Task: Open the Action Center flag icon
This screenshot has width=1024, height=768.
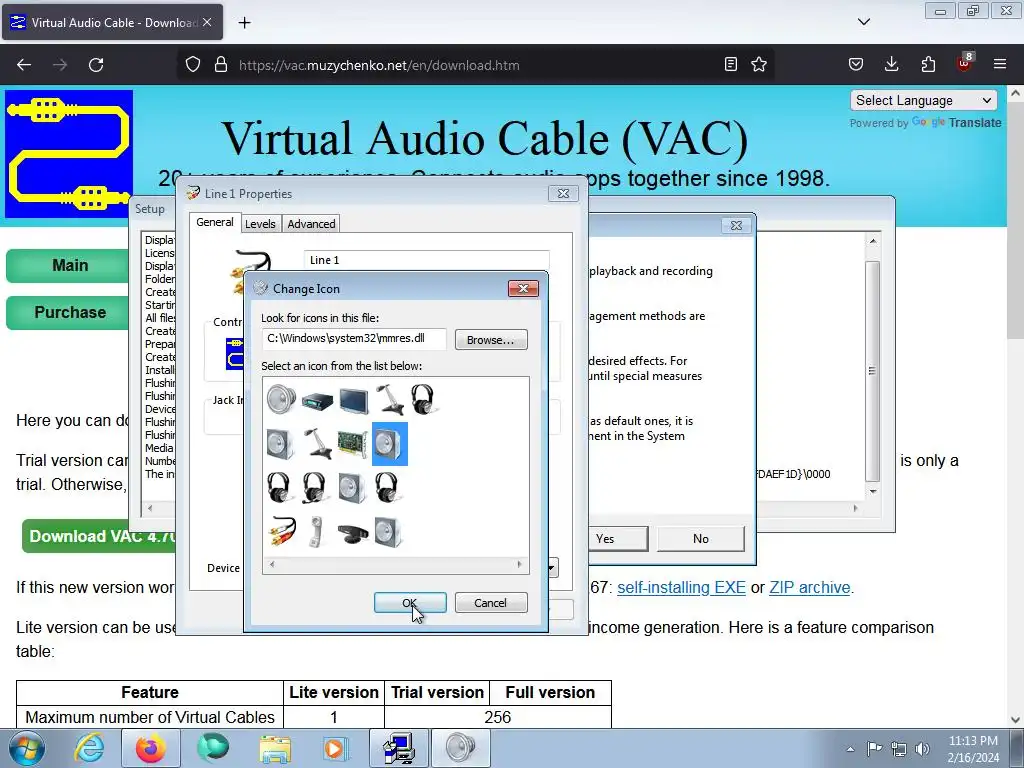Action: tap(874, 749)
